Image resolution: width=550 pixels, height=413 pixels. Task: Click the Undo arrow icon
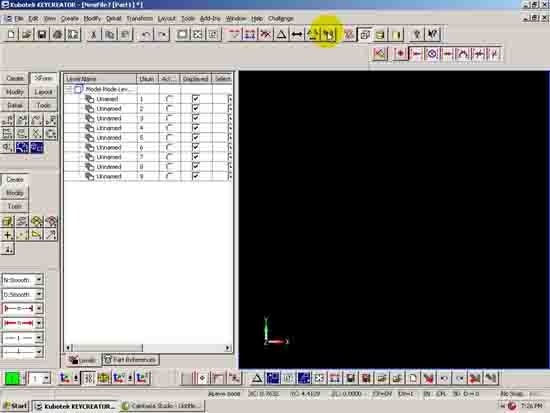[146, 35]
